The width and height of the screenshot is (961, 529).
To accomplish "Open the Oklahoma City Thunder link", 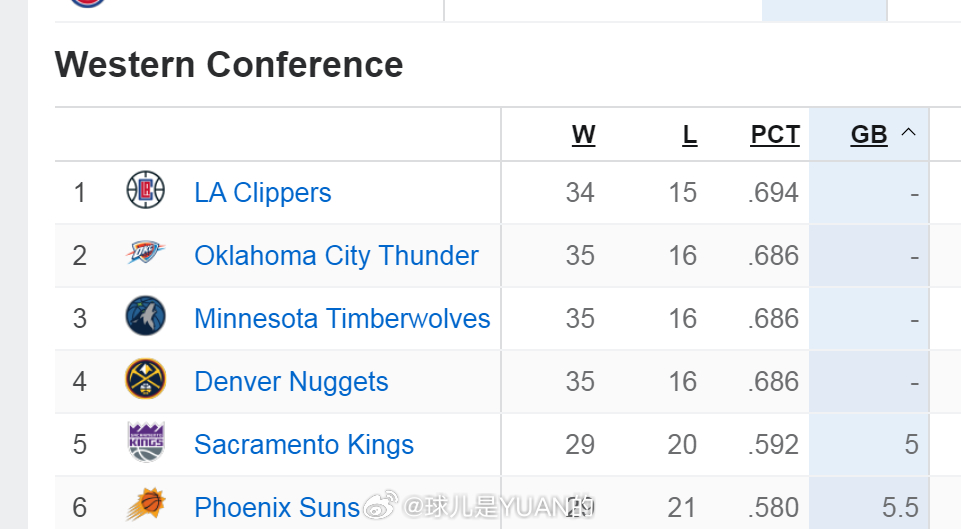I will (336, 256).
